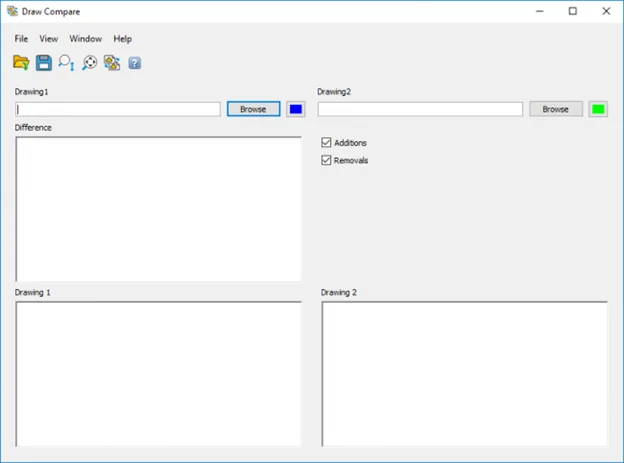The height and width of the screenshot is (463, 624).
Task: Open the File menu
Action: coord(21,39)
